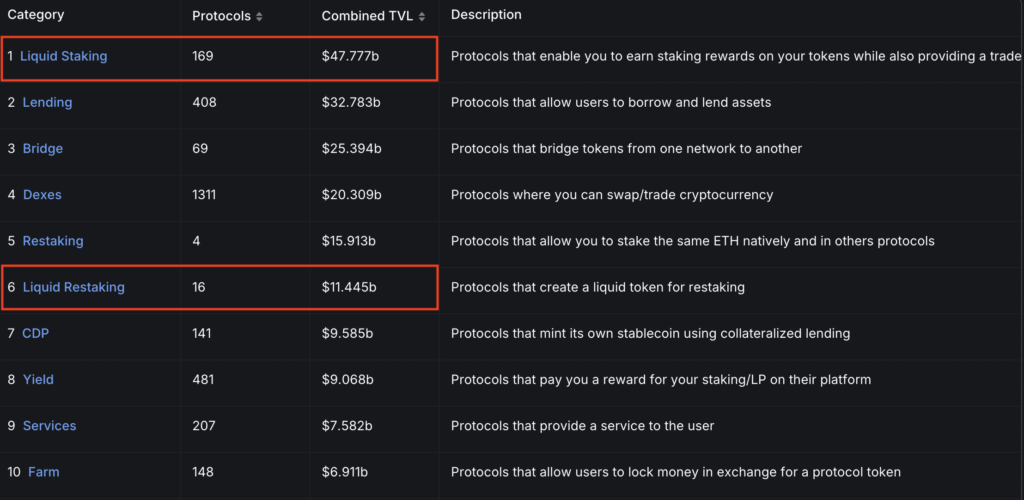1024x500 pixels.
Task: Select the $47.777b TVL cell
Action: tap(350, 57)
